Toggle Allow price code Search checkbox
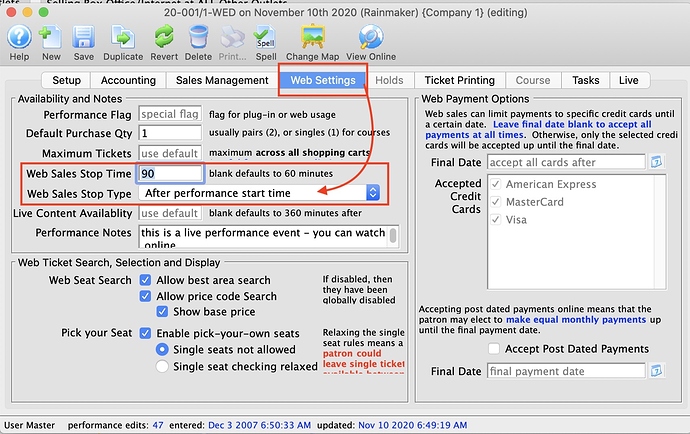 [x=145, y=296]
